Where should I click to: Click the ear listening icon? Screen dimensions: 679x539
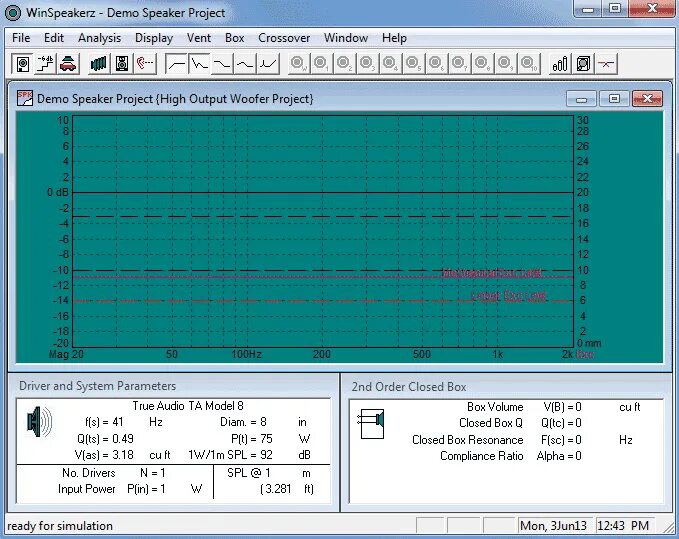click(x=145, y=64)
